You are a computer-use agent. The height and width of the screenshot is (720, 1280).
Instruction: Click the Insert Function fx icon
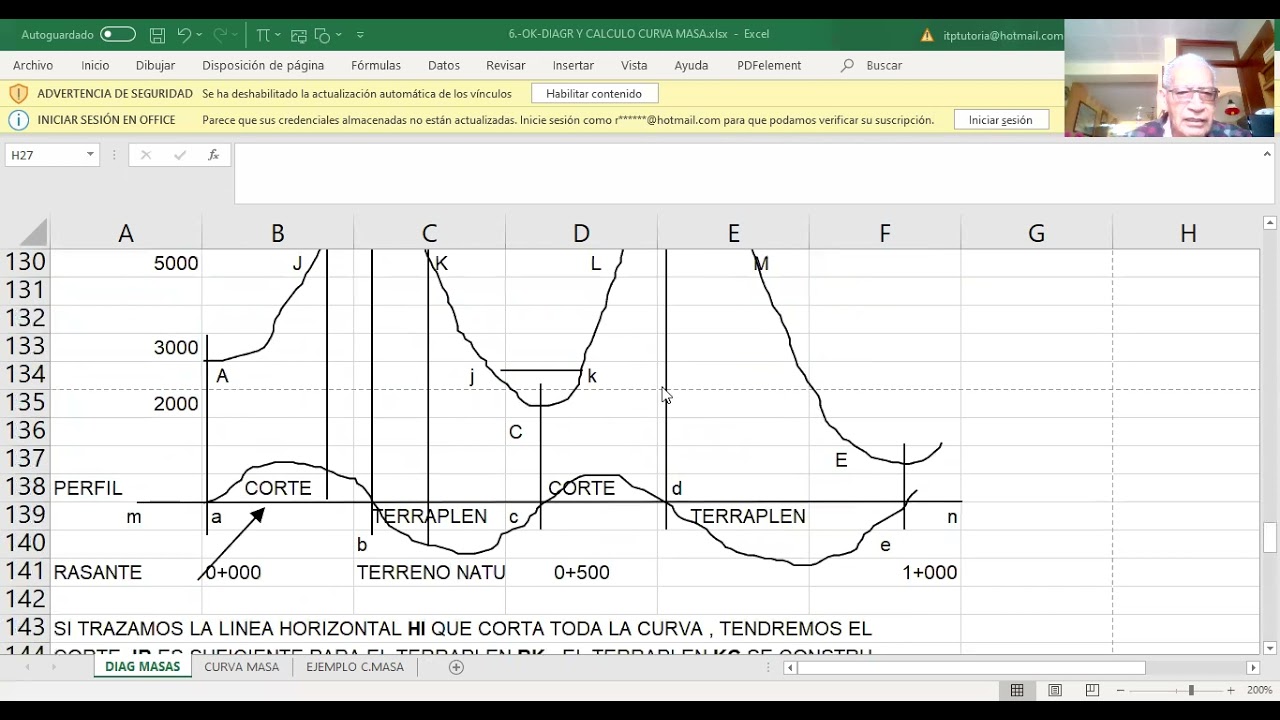click(213, 155)
